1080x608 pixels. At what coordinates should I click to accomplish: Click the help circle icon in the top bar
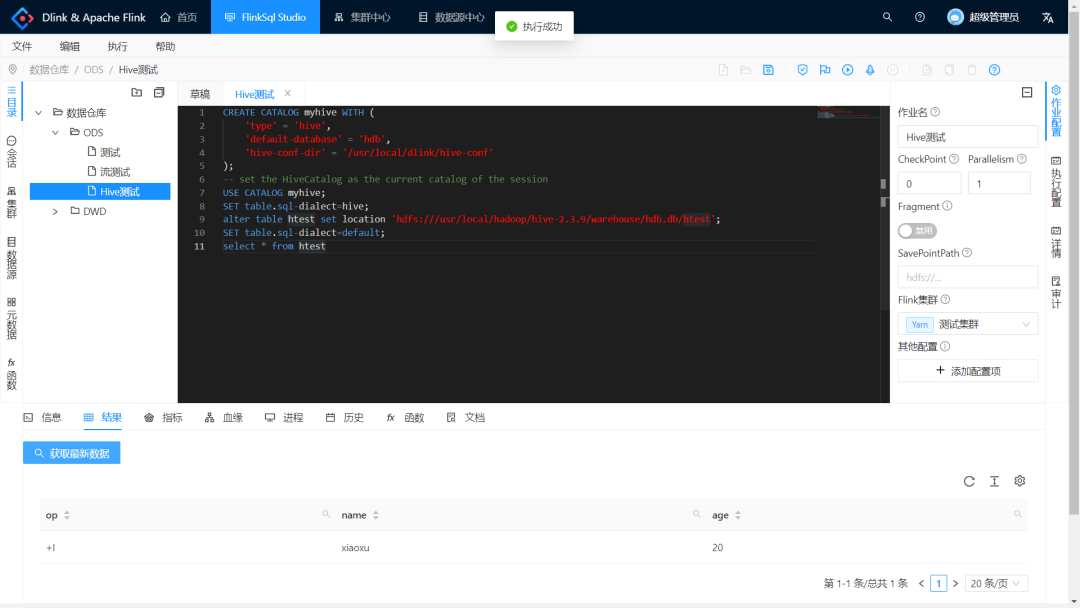920,17
